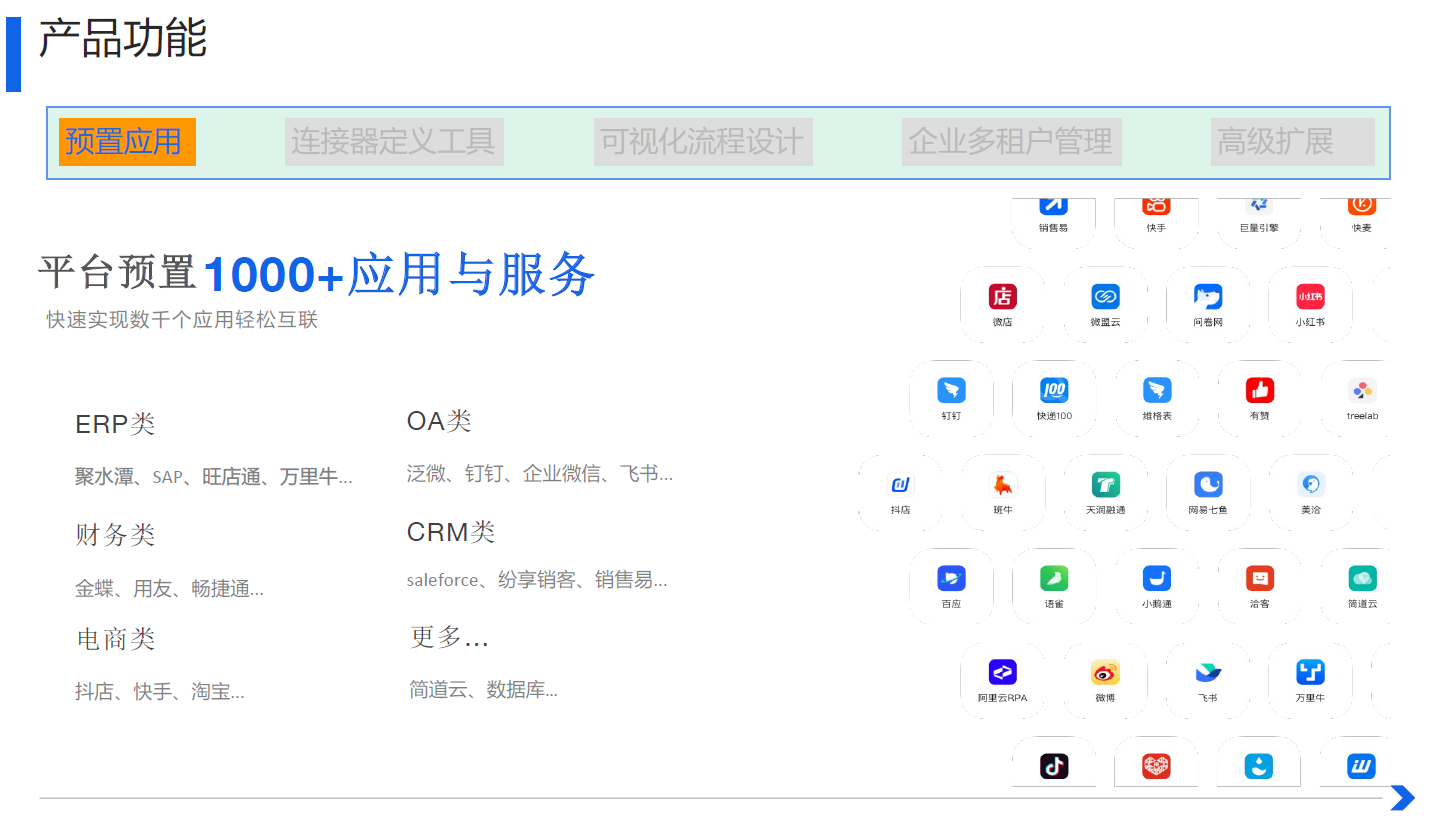
Task: Click the 金蝶、用友、畅捷通 list
Action: coord(170,588)
